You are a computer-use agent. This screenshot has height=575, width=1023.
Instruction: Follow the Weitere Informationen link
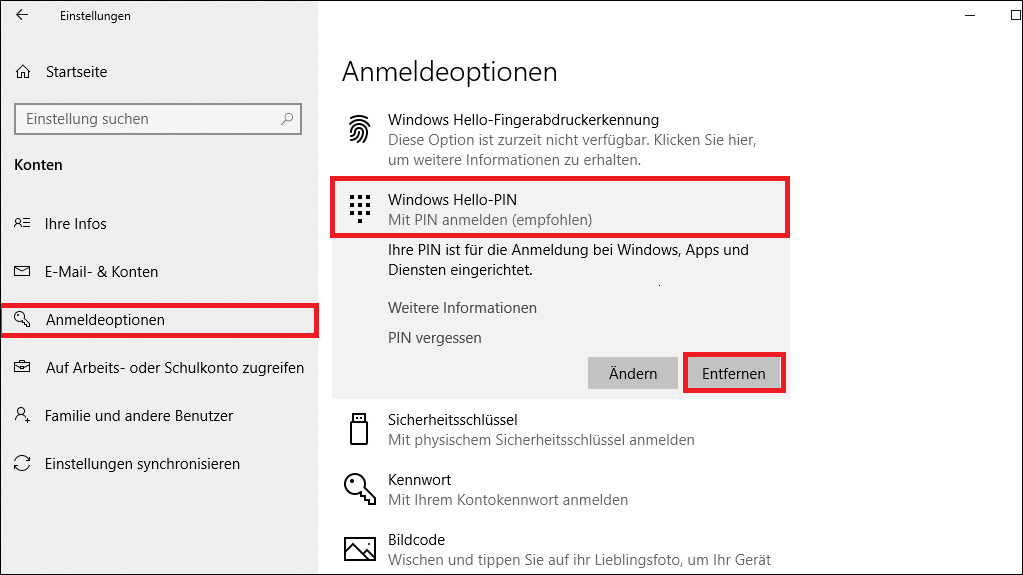(462, 308)
